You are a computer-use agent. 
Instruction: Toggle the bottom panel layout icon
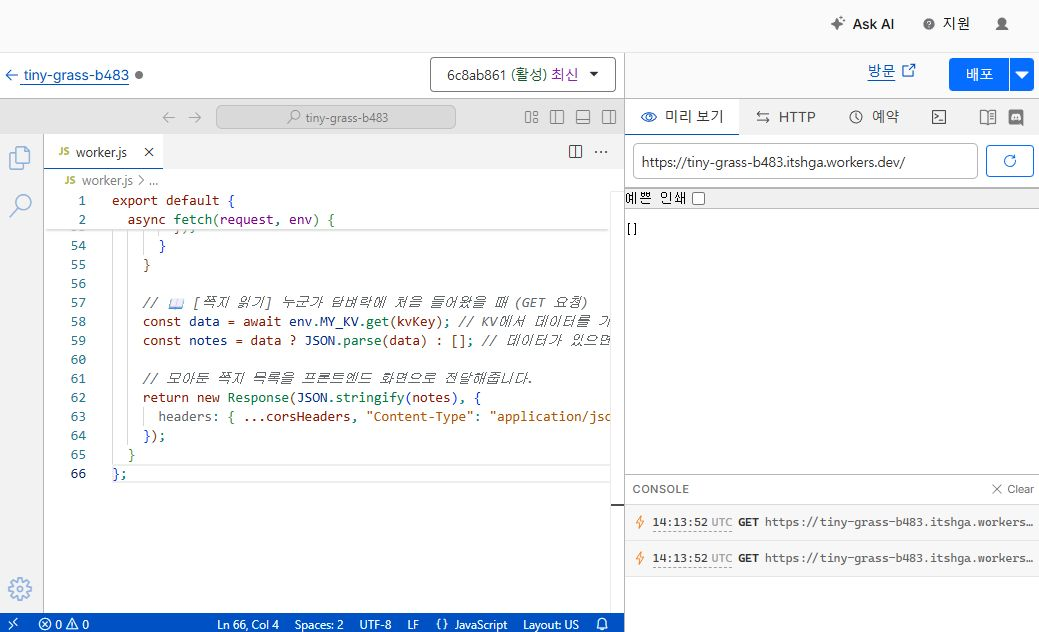tap(583, 117)
